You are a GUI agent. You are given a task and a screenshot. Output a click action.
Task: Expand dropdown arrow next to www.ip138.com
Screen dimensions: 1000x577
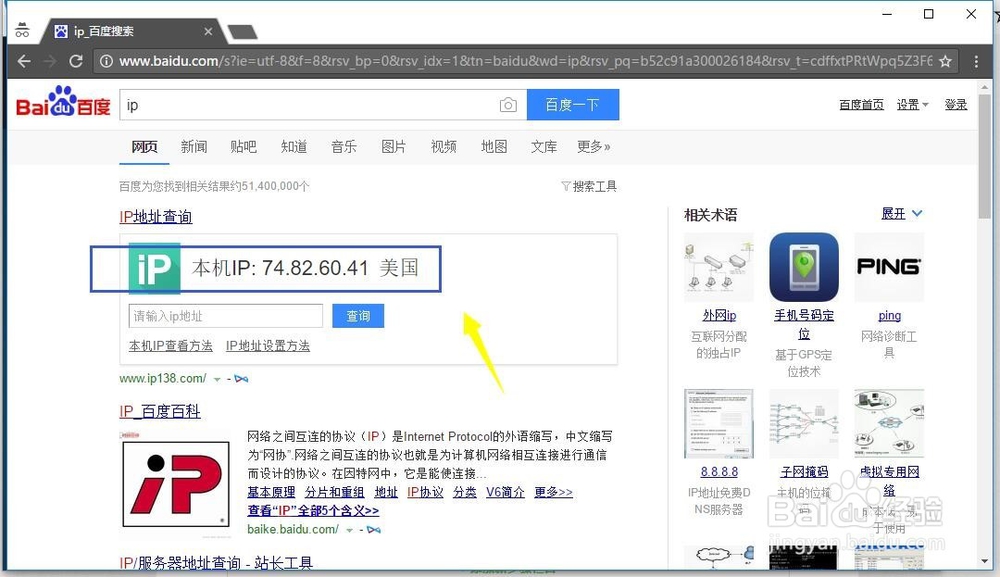[x=217, y=379]
